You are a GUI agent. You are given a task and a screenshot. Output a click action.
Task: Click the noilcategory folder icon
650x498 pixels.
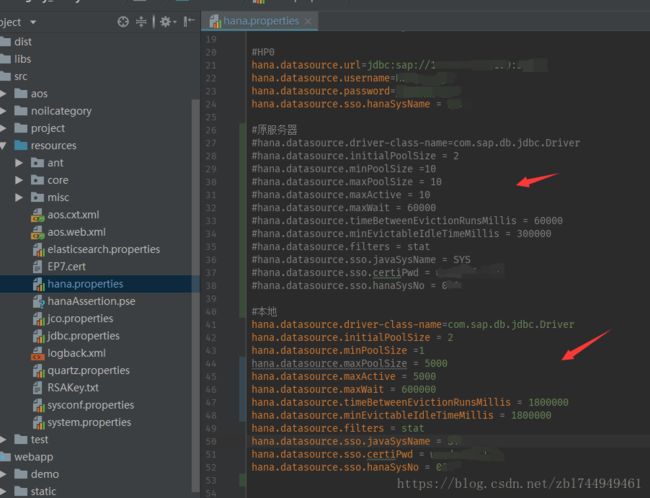pos(21,111)
